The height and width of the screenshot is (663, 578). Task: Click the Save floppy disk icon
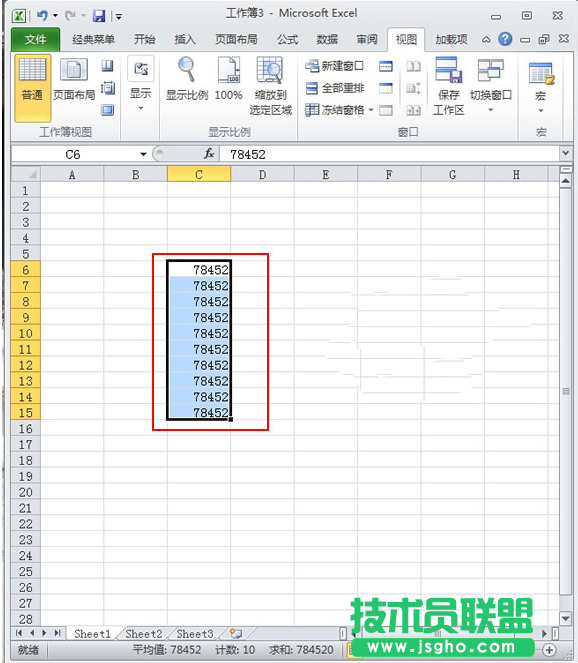pos(99,16)
